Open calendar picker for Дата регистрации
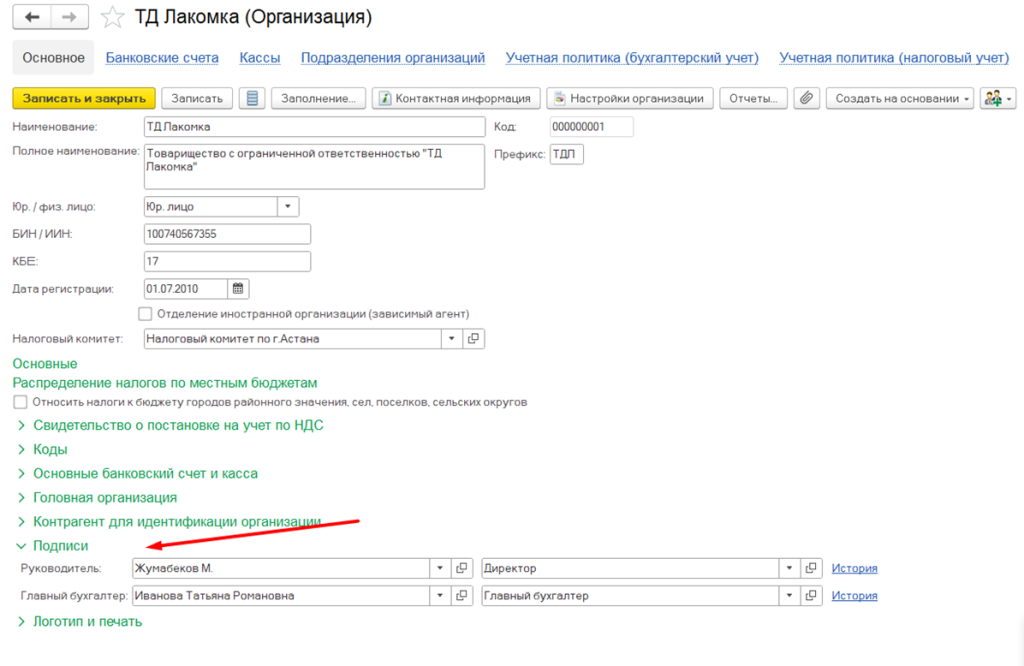Image resolution: width=1024 pixels, height=666 pixels. 238,289
